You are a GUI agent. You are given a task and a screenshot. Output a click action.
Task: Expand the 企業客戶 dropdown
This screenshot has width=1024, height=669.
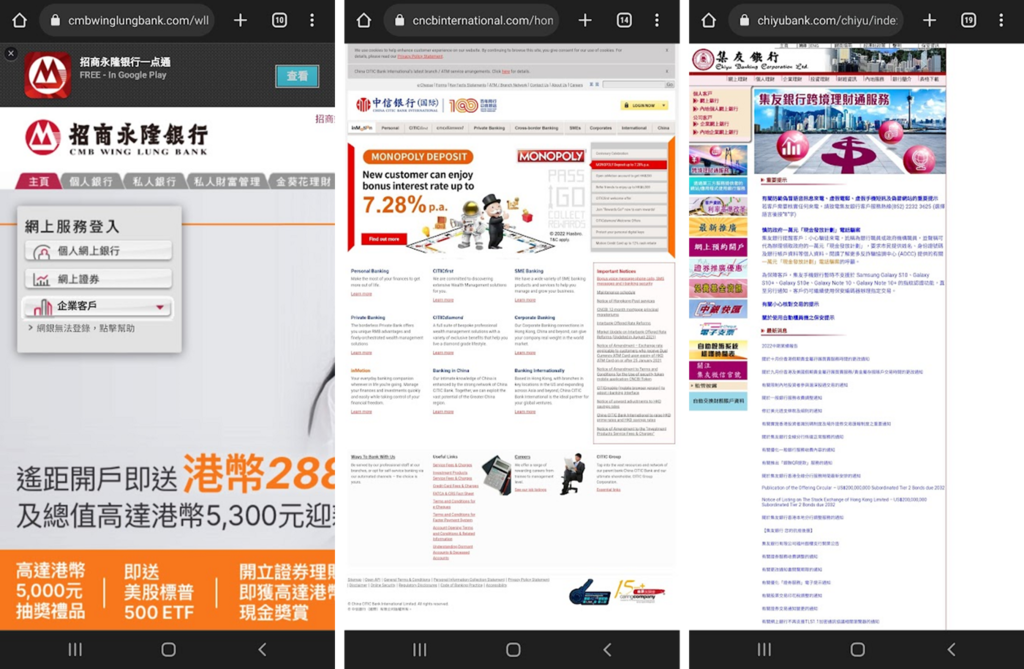[97, 306]
